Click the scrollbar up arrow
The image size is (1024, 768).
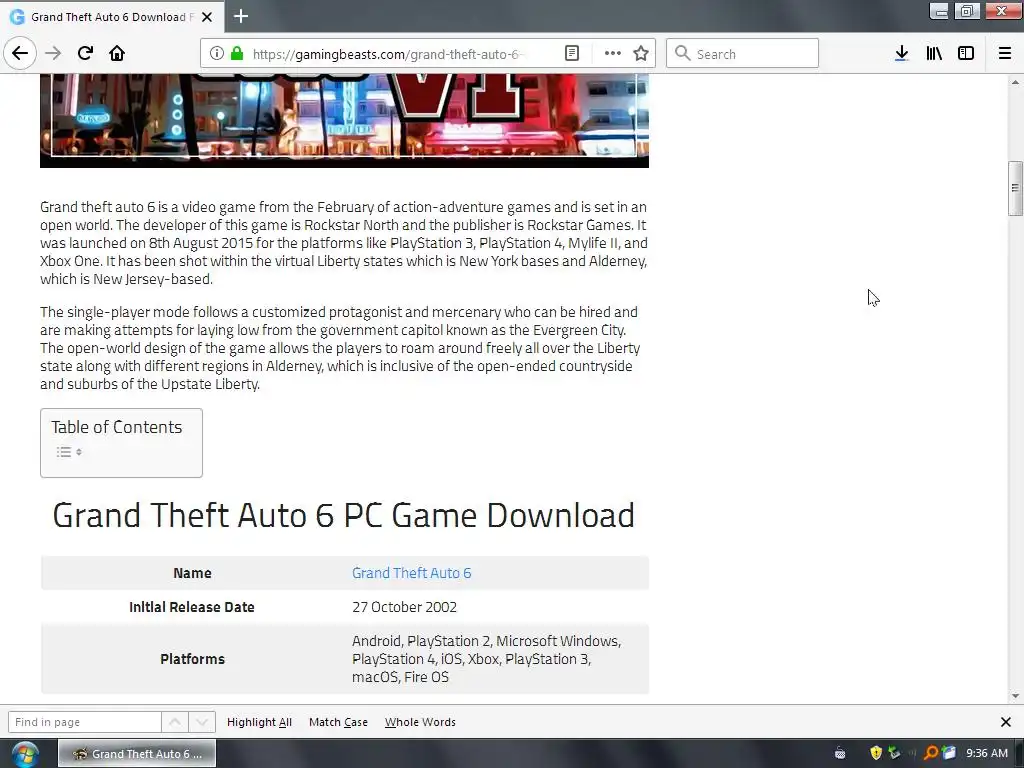(x=1015, y=82)
